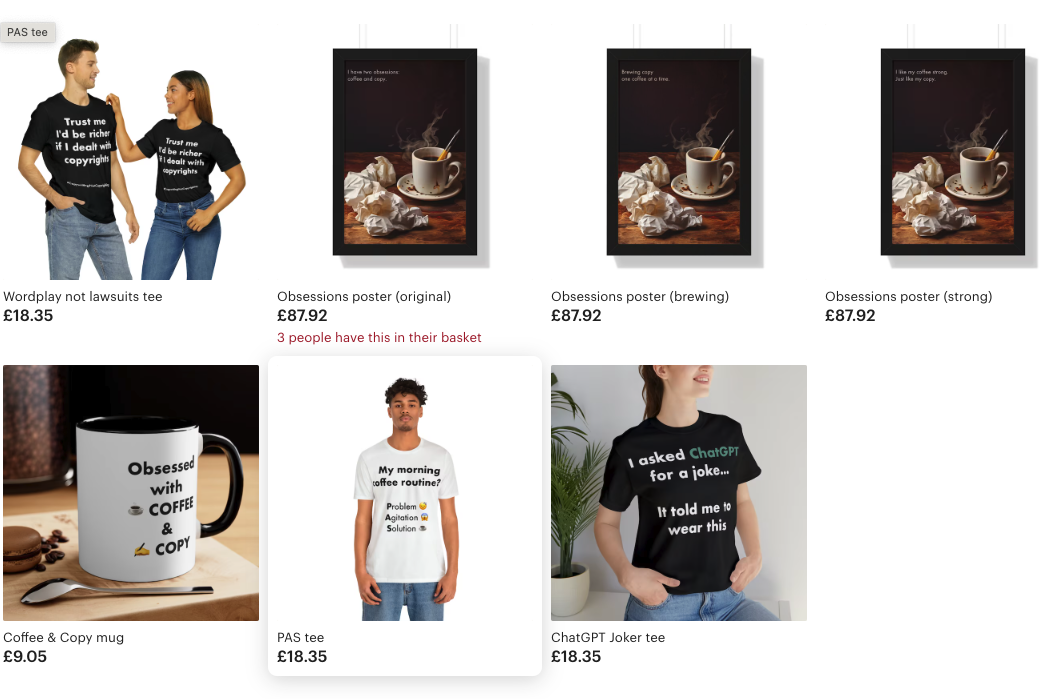Click the Obsessions poster (strong) title
1048x699 pixels.
pyautogui.click(x=909, y=297)
